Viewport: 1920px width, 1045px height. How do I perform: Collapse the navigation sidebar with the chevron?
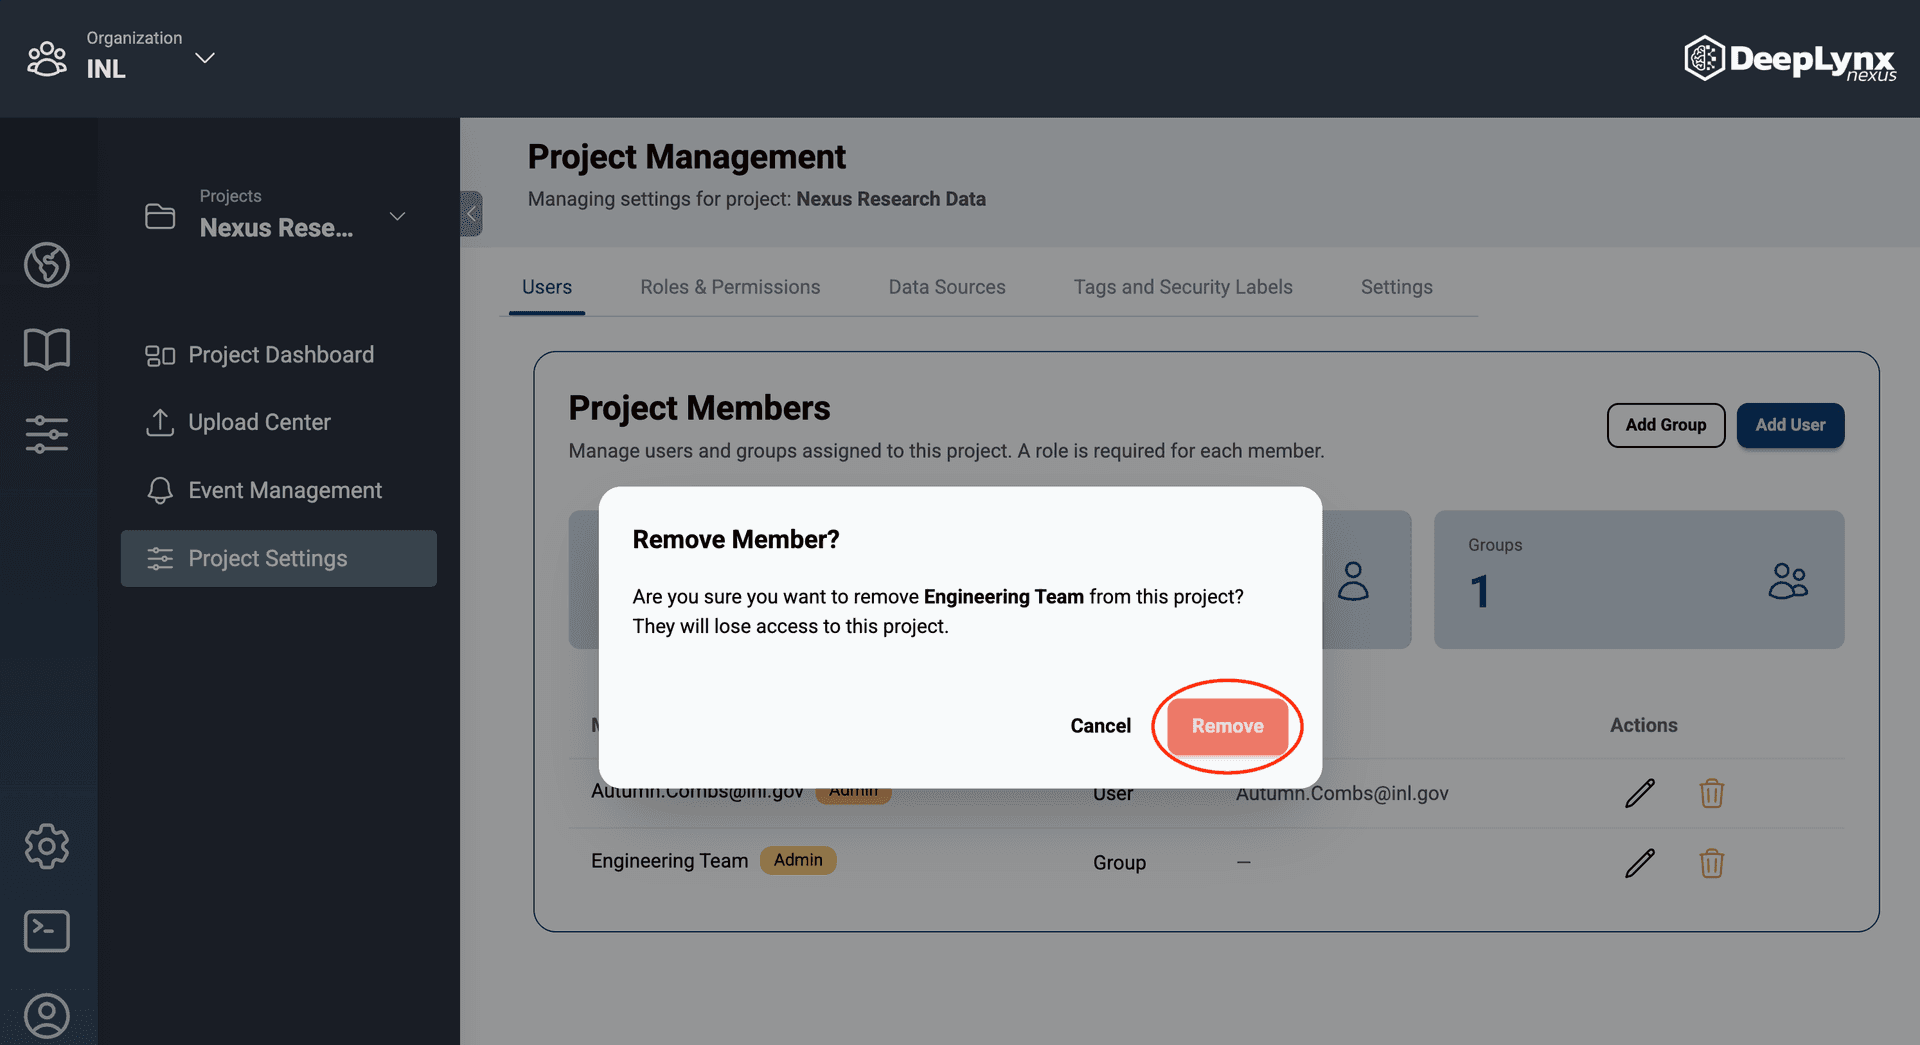[471, 213]
